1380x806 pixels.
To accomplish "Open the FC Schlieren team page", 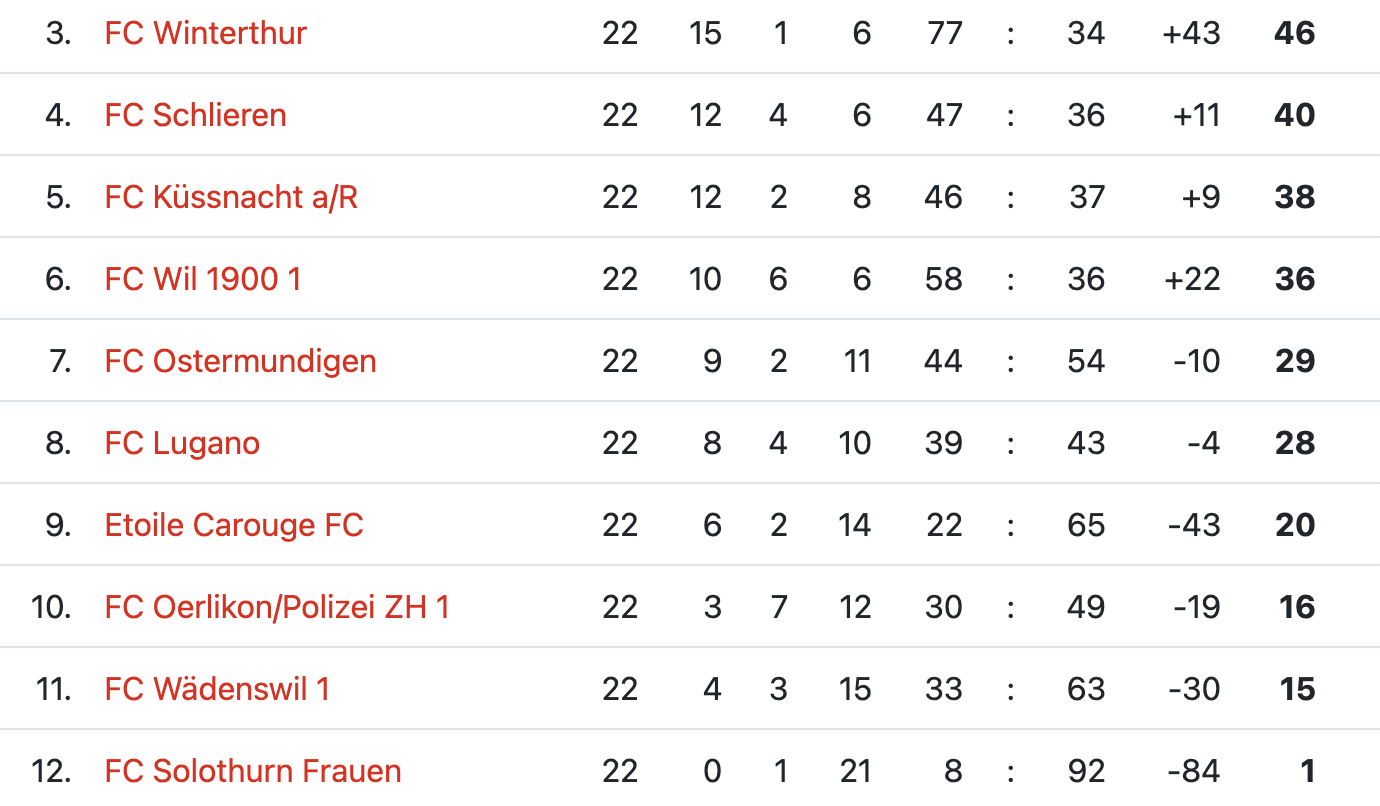I will (195, 115).
